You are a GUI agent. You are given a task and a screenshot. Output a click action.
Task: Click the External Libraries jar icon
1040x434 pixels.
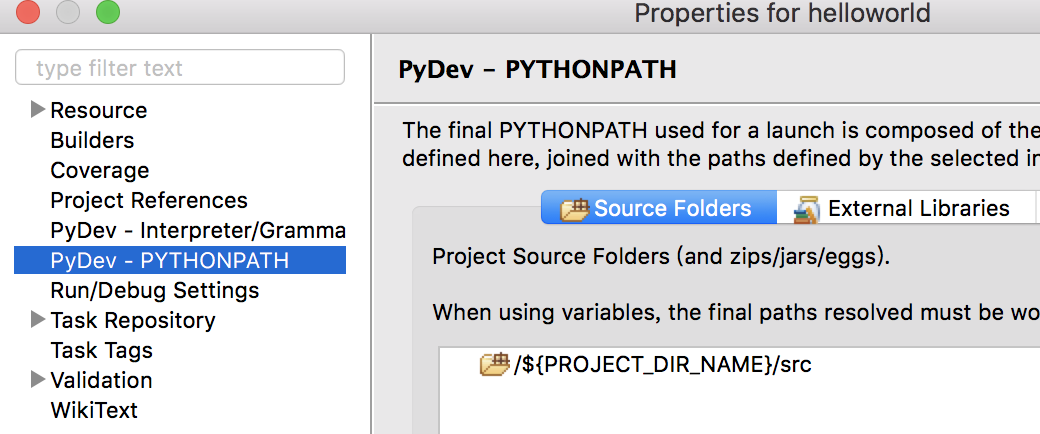tap(807, 209)
